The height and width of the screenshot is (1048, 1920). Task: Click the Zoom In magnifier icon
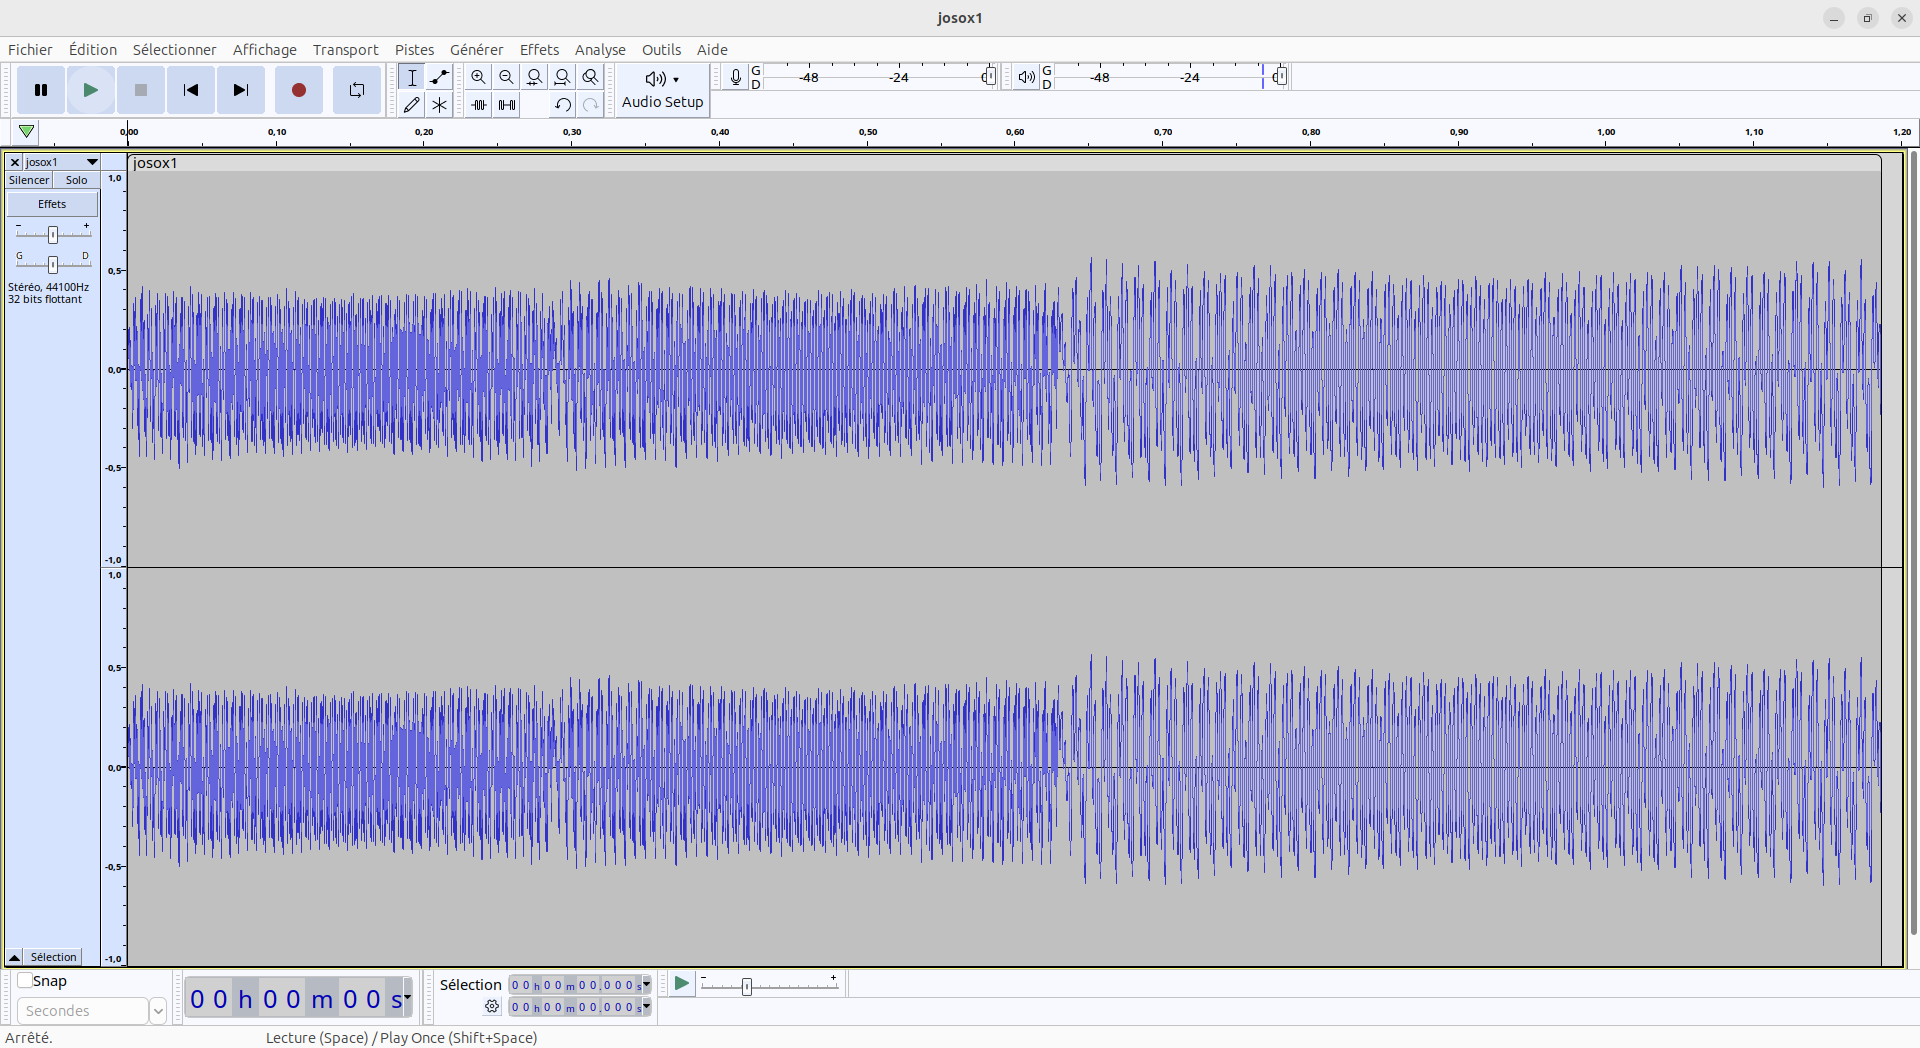[479, 77]
